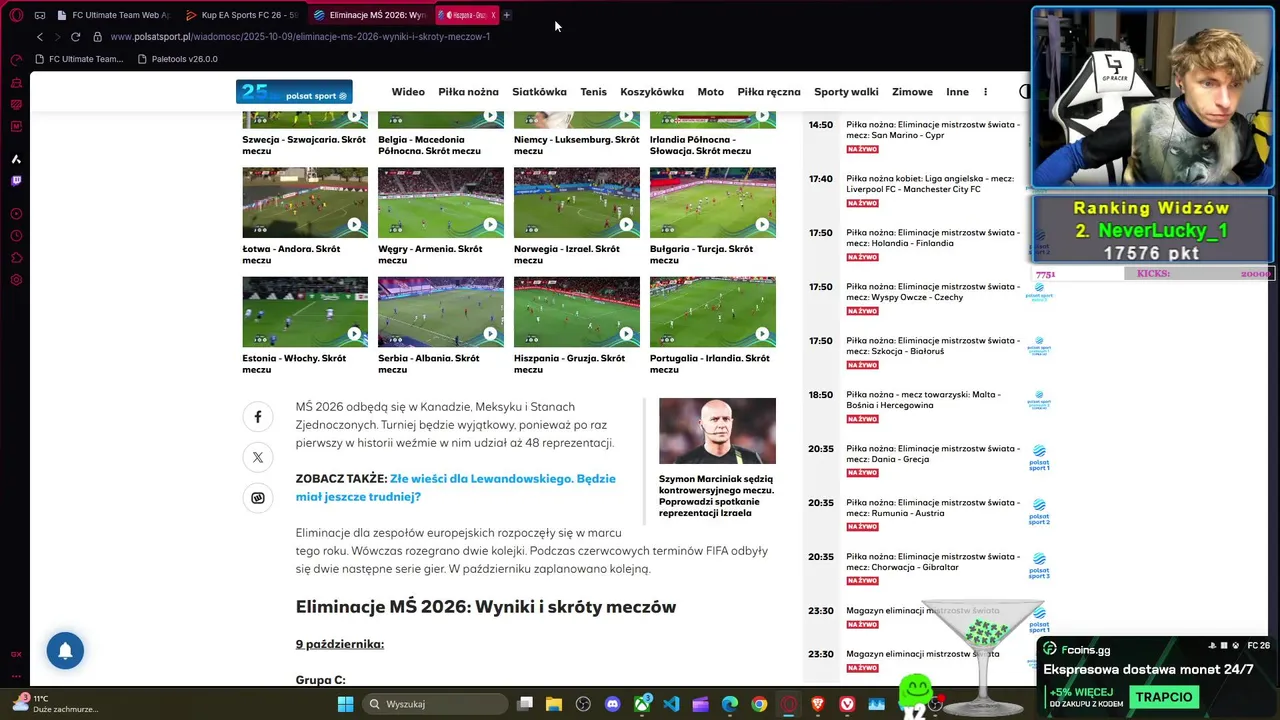Open the Twitch sidebar icon

16,181
